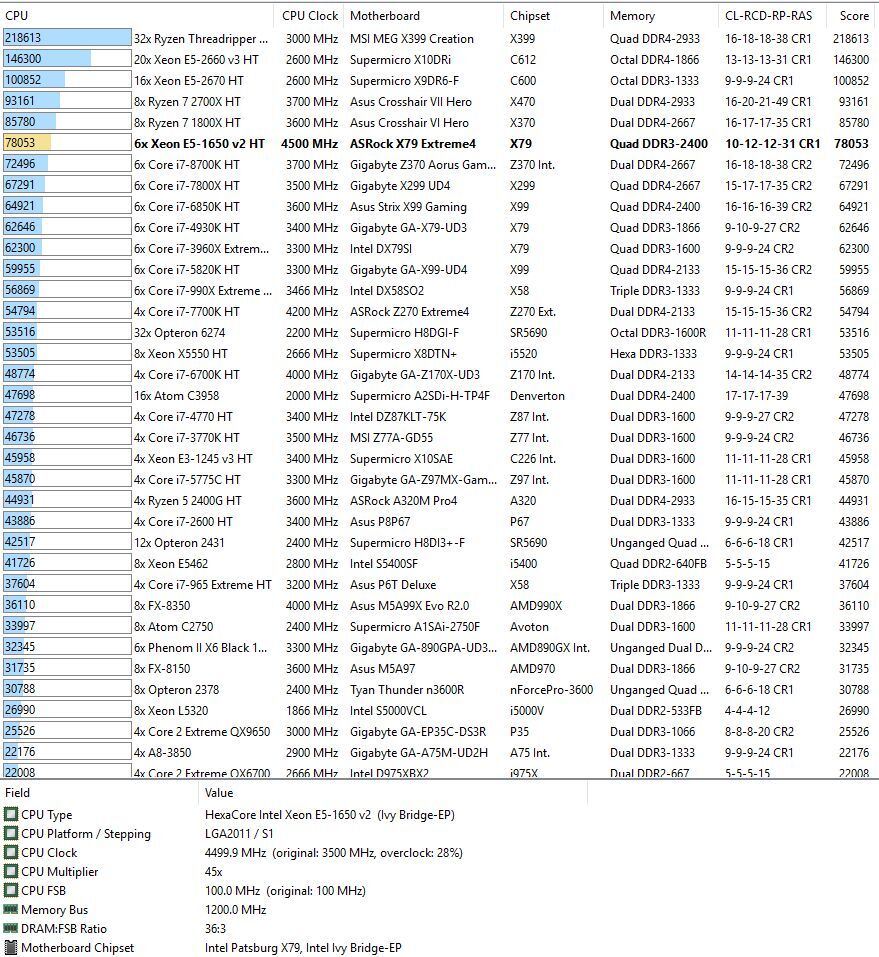The height and width of the screenshot is (957, 879).
Task: Sort by the CL-RCD-RP-RAS column header
Action: pyautogui.click(x=769, y=16)
